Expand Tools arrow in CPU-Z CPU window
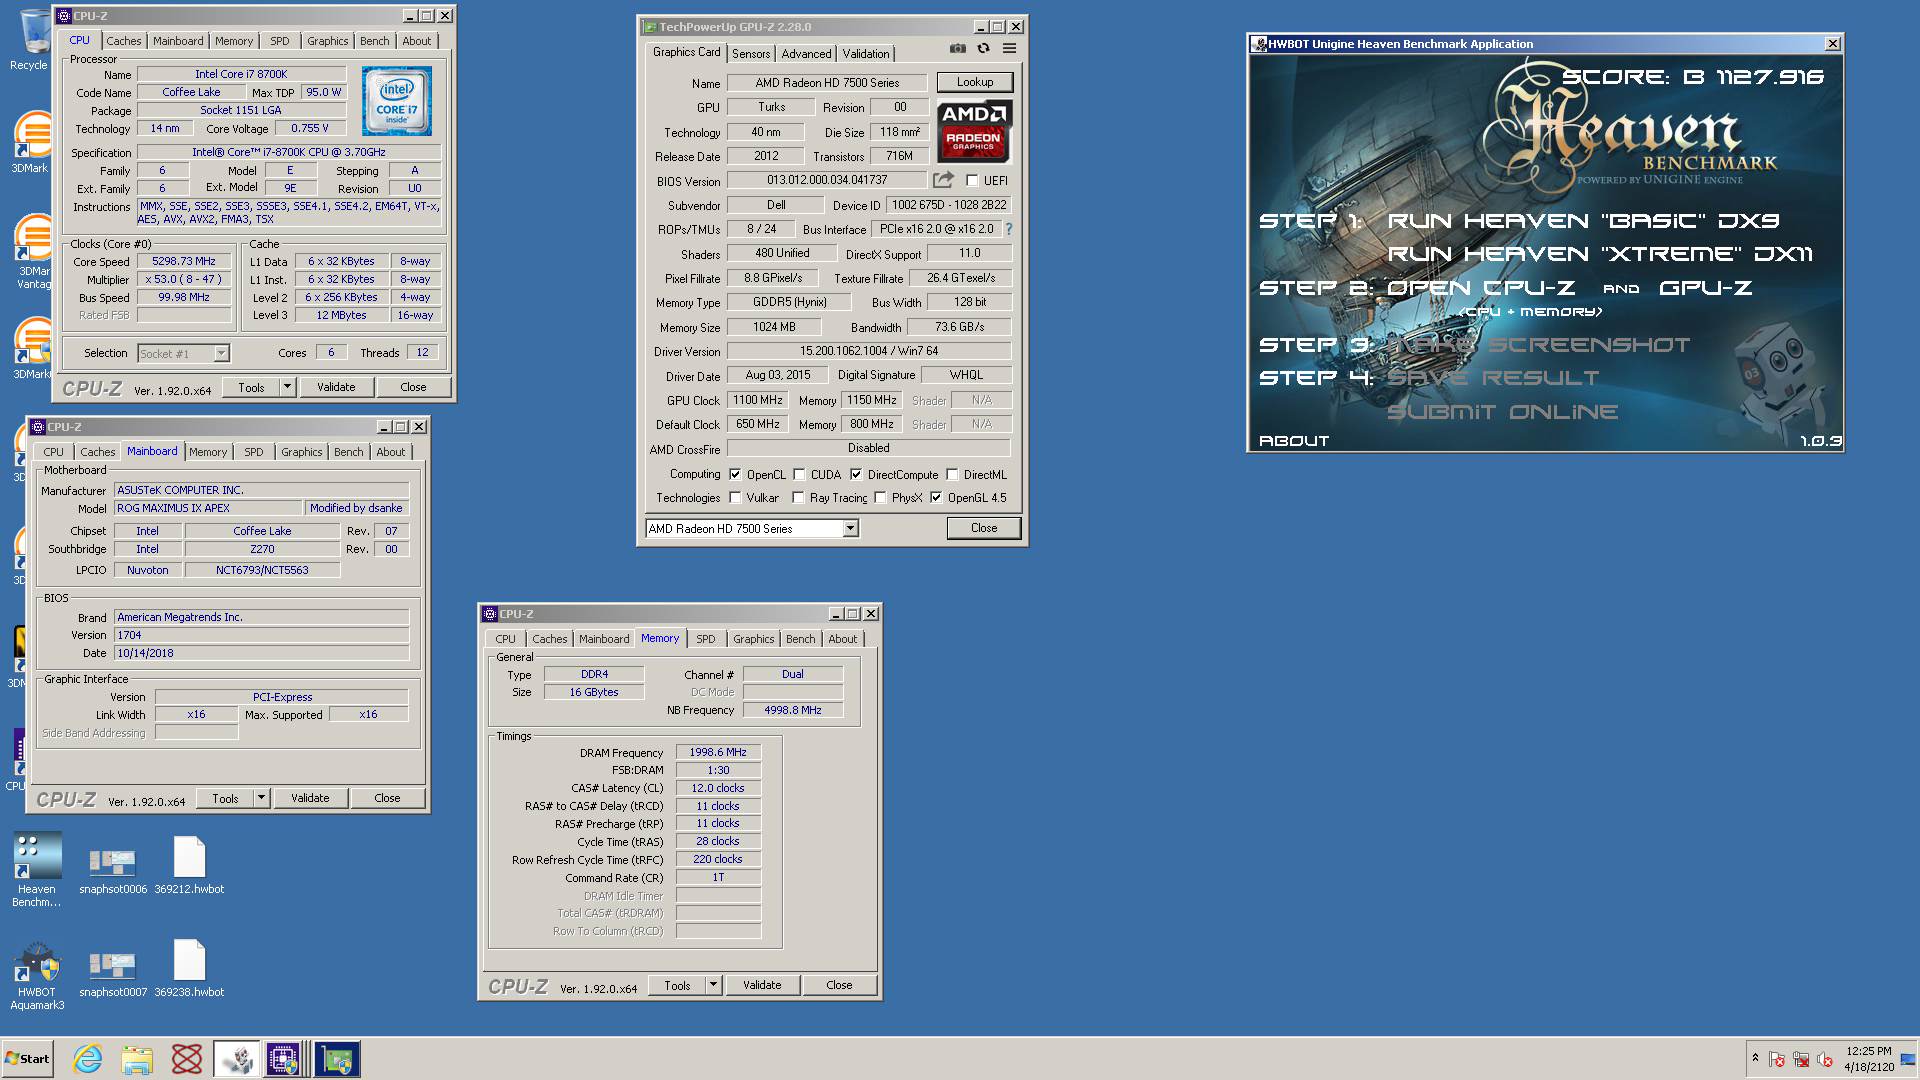The width and height of the screenshot is (1920, 1080). pyautogui.click(x=287, y=387)
